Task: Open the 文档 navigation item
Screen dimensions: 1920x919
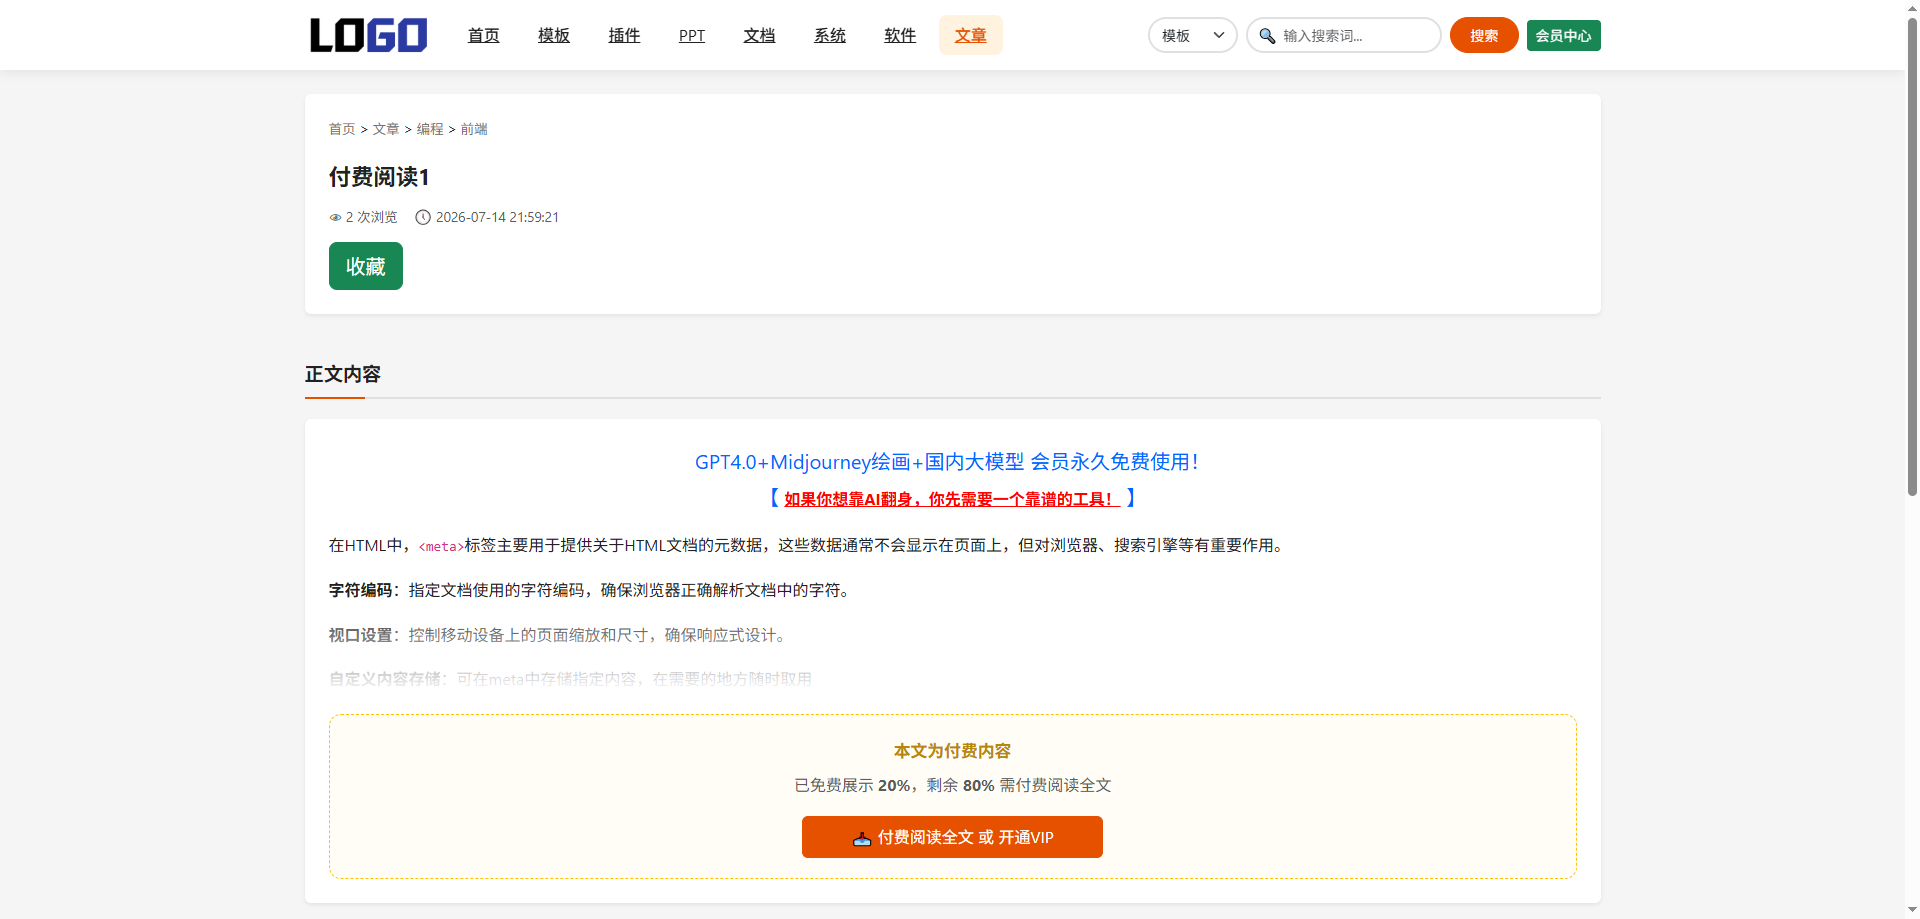Action: point(760,35)
